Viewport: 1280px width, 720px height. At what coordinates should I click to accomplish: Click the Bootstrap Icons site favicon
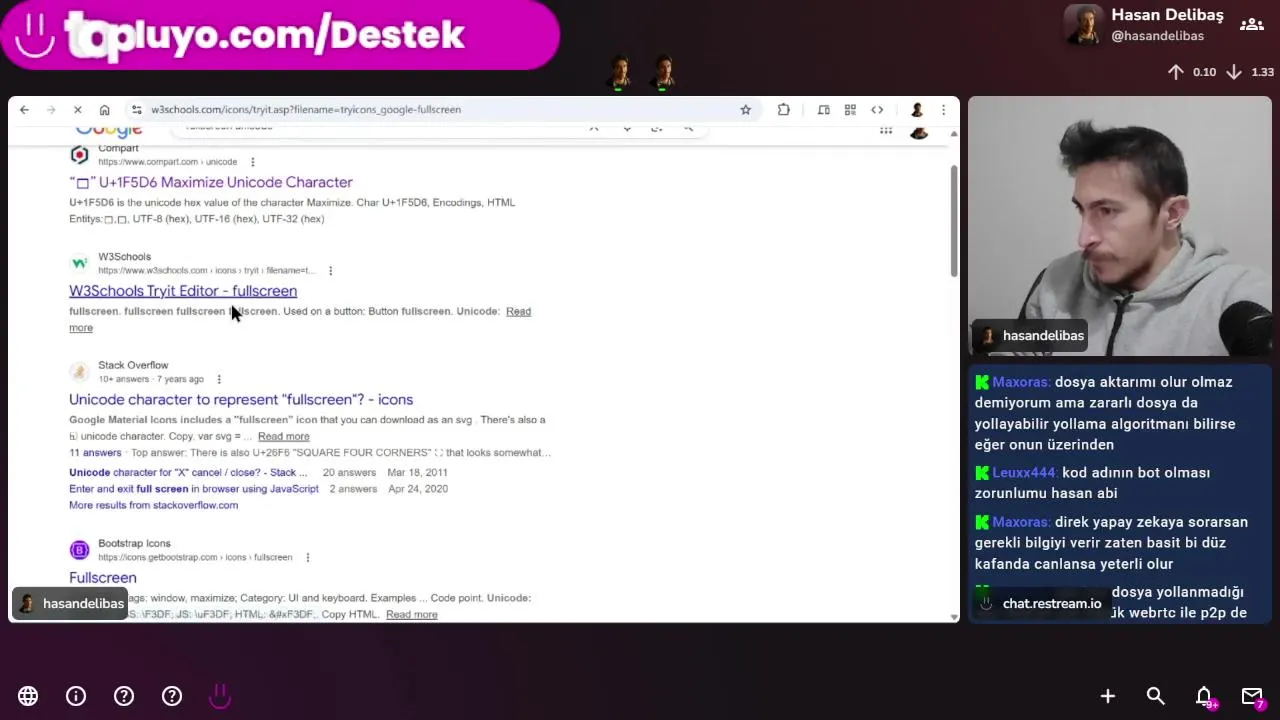point(79,550)
